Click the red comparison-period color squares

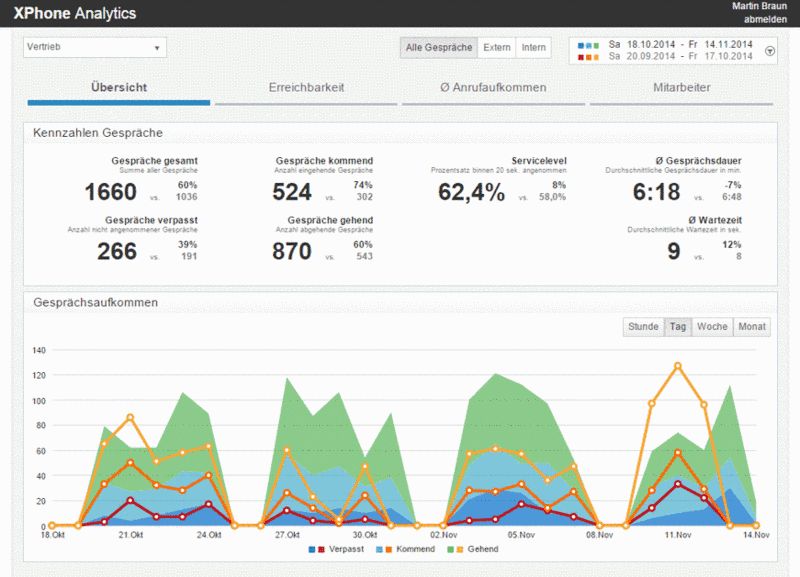(588, 57)
